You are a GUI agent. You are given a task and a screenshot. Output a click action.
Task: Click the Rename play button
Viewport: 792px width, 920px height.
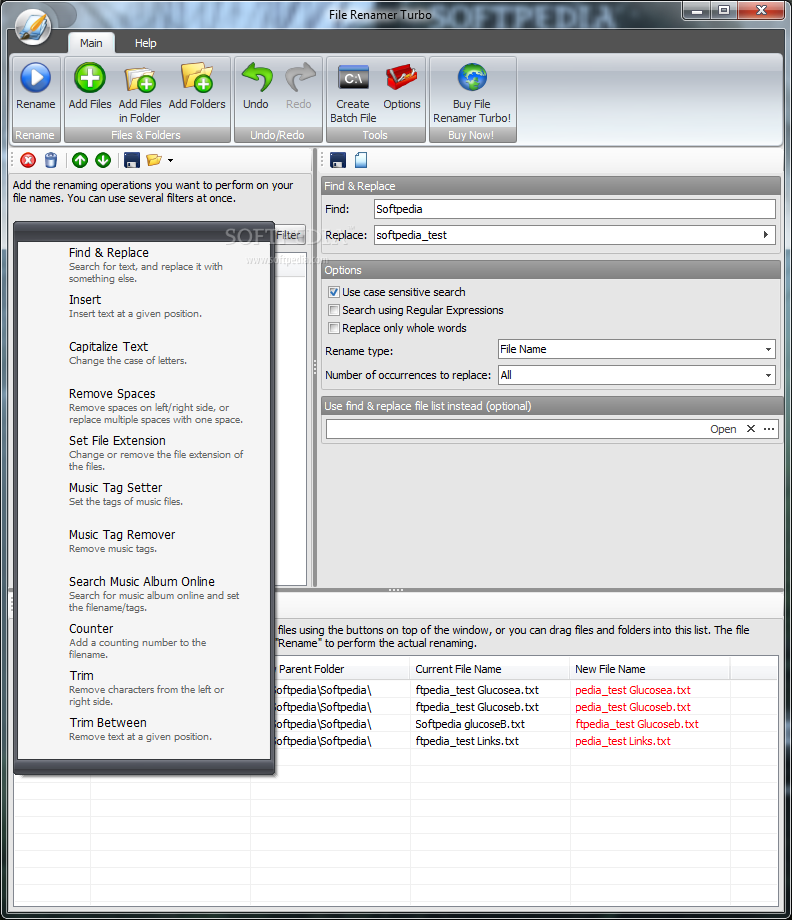click(35, 77)
